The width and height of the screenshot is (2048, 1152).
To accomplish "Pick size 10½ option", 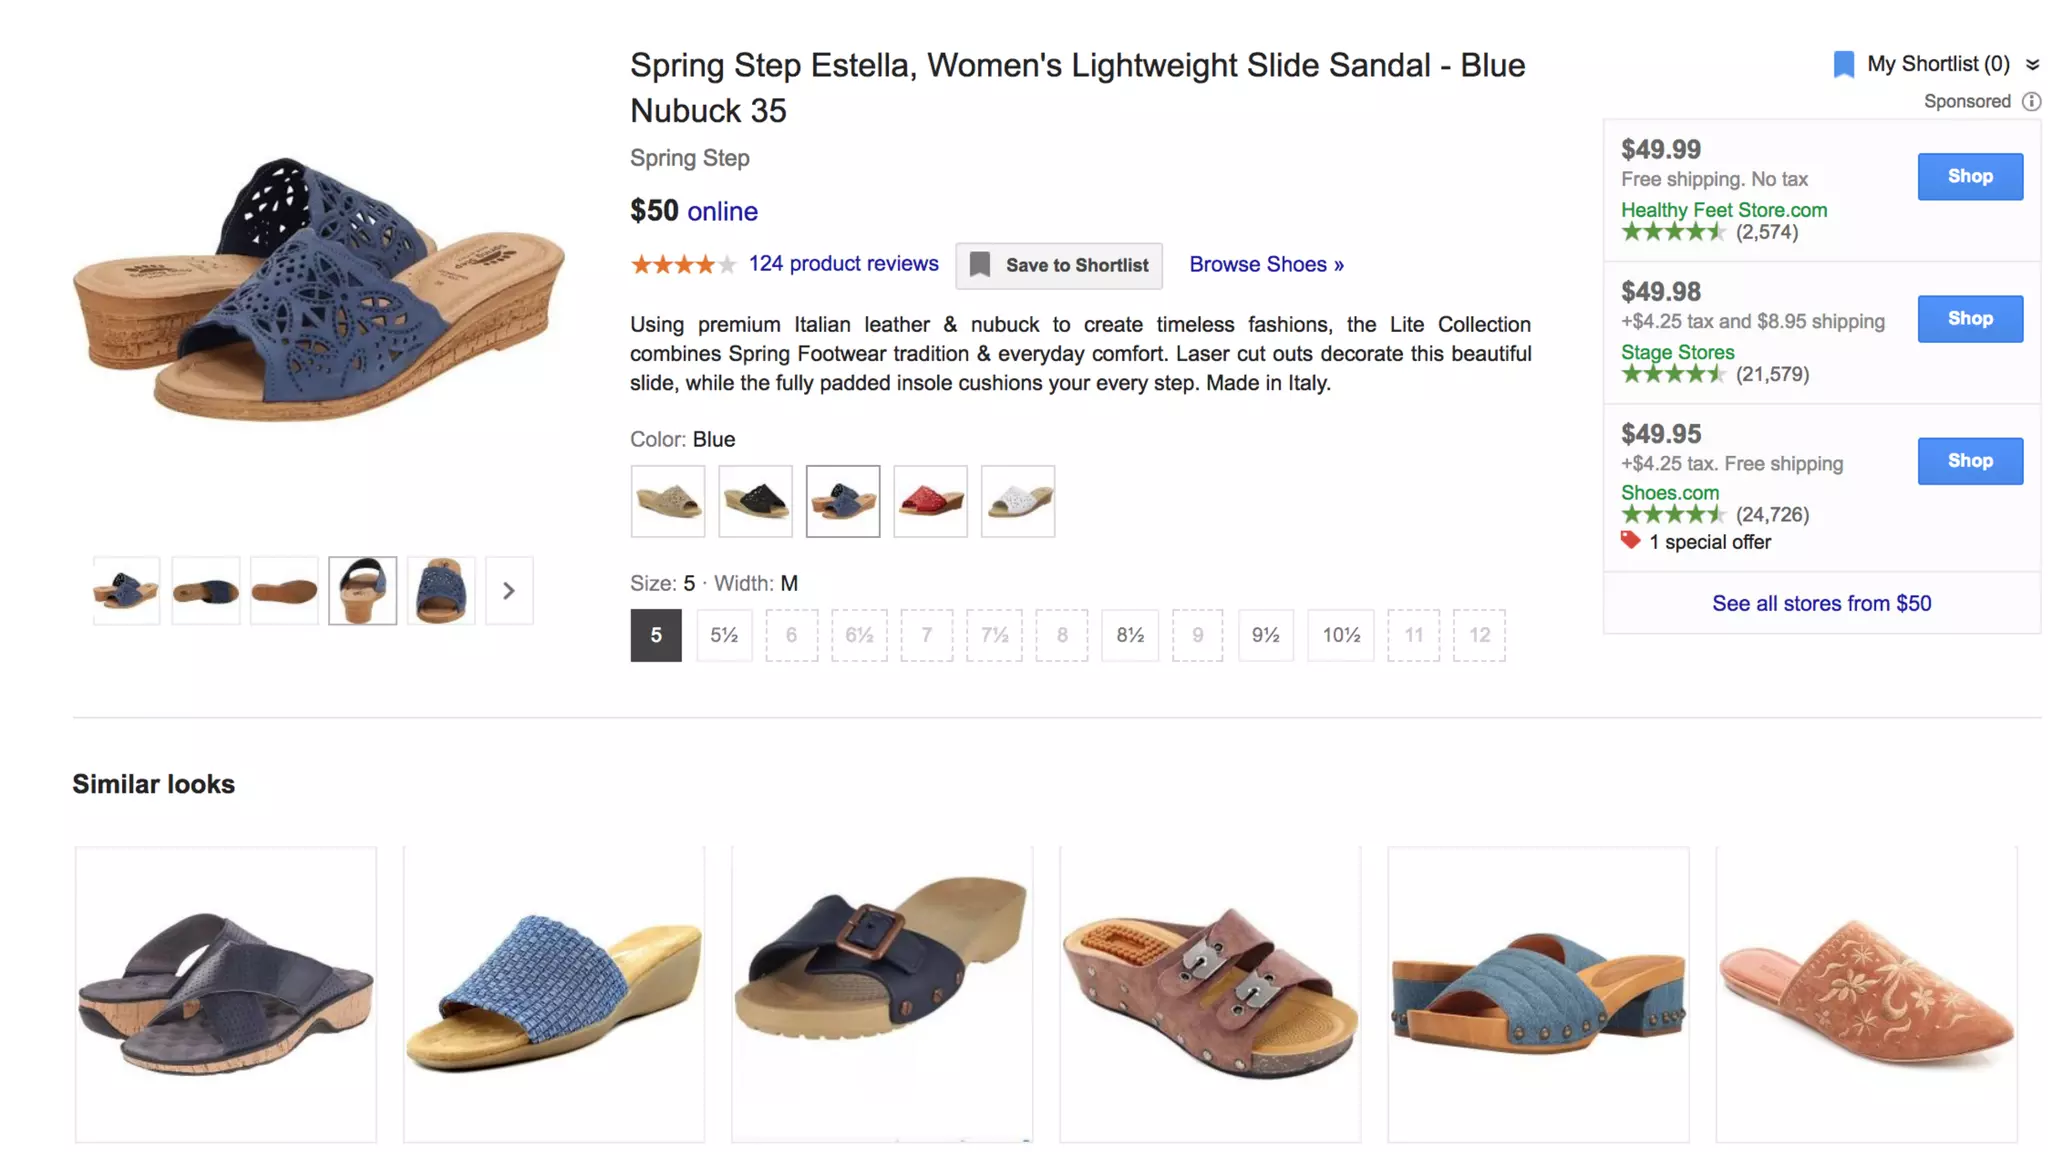I will pos(1340,635).
